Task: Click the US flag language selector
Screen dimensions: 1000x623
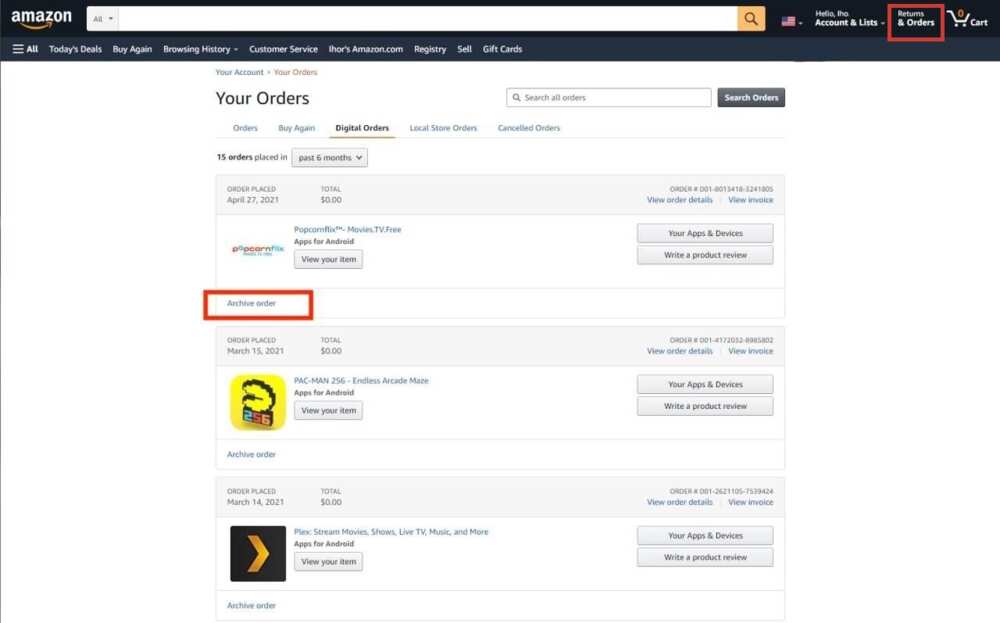Action: pos(791,22)
